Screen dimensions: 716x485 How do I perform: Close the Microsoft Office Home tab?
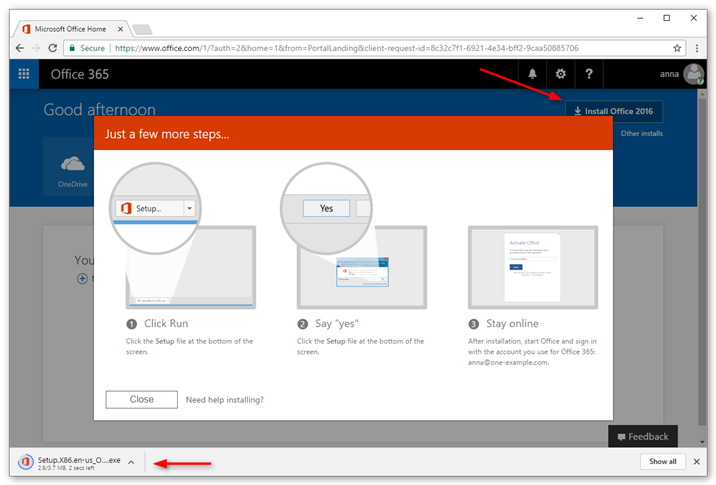120,29
